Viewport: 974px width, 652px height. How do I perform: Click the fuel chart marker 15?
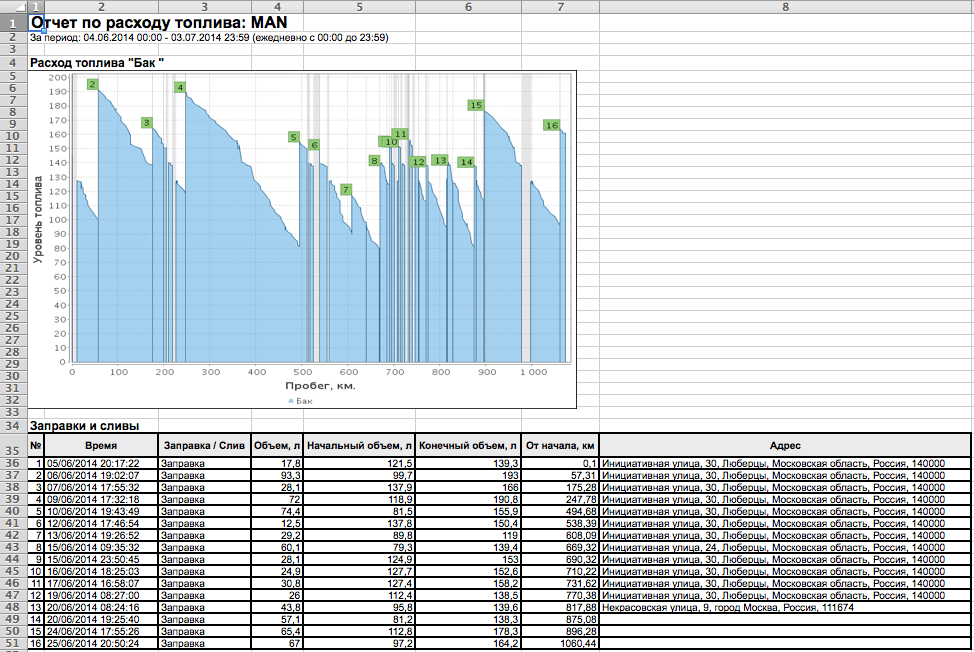coord(476,106)
